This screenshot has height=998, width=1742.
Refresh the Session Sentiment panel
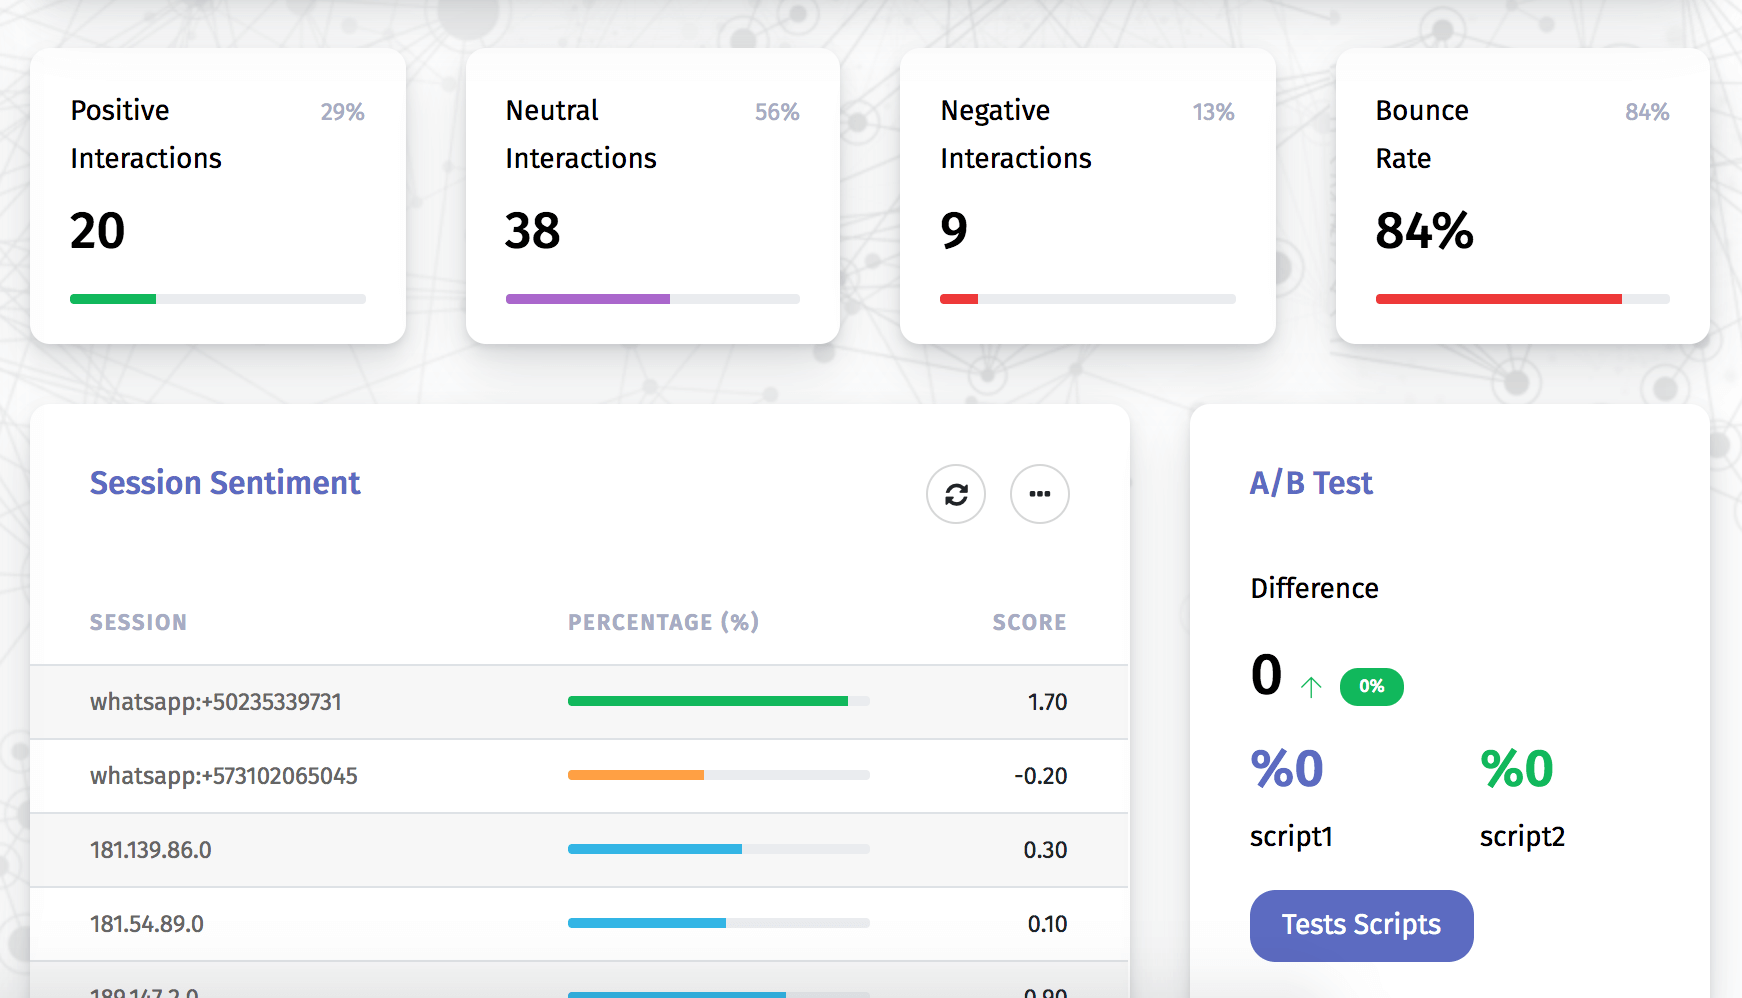tap(956, 494)
